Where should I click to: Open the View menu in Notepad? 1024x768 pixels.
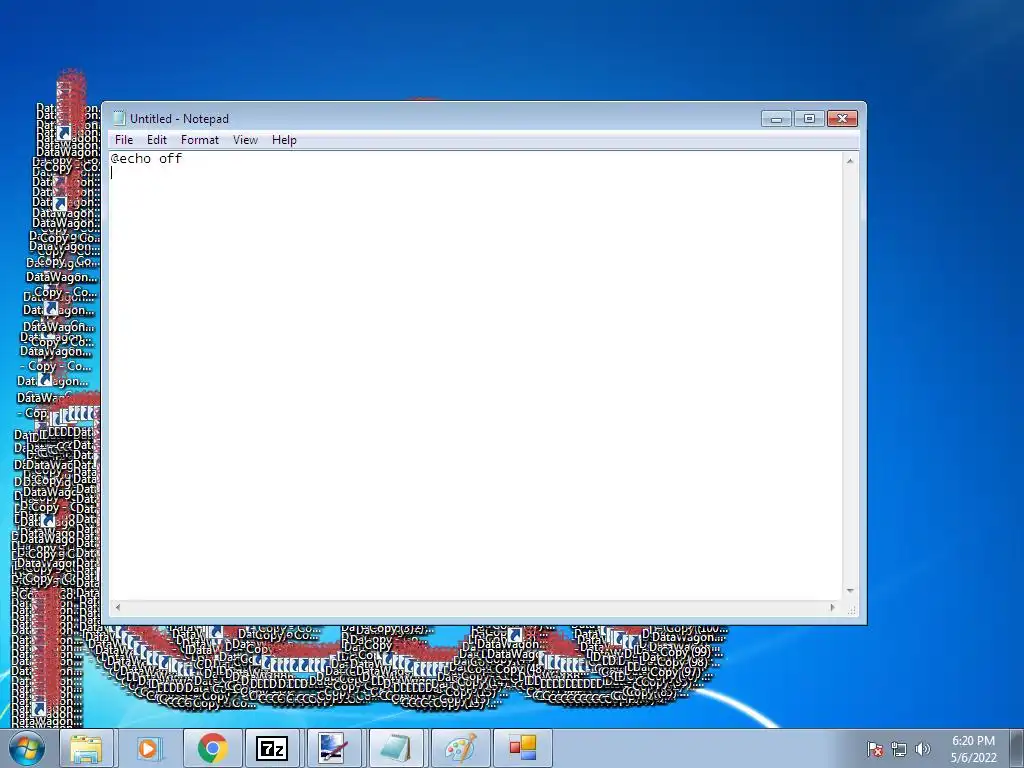tap(245, 140)
